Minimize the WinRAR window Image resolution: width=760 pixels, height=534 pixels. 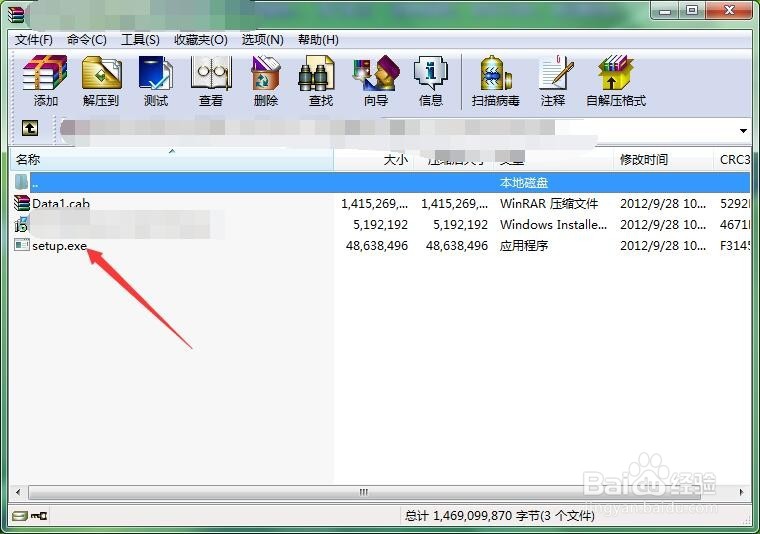[x=665, y=10]
